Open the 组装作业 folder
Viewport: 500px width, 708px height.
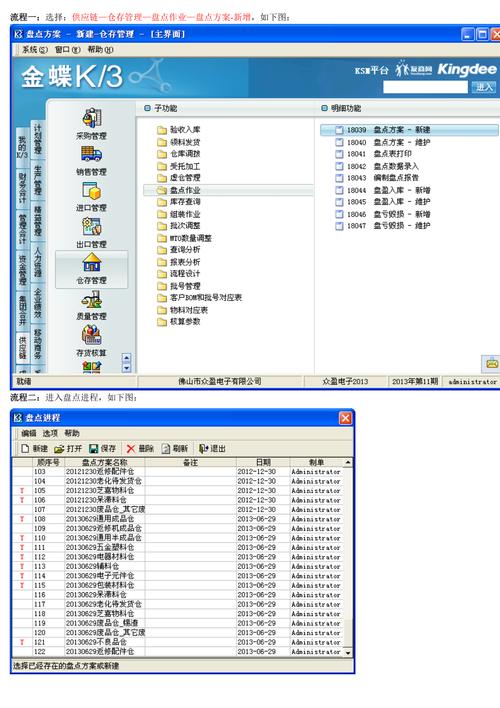click(x=179, y=214)
